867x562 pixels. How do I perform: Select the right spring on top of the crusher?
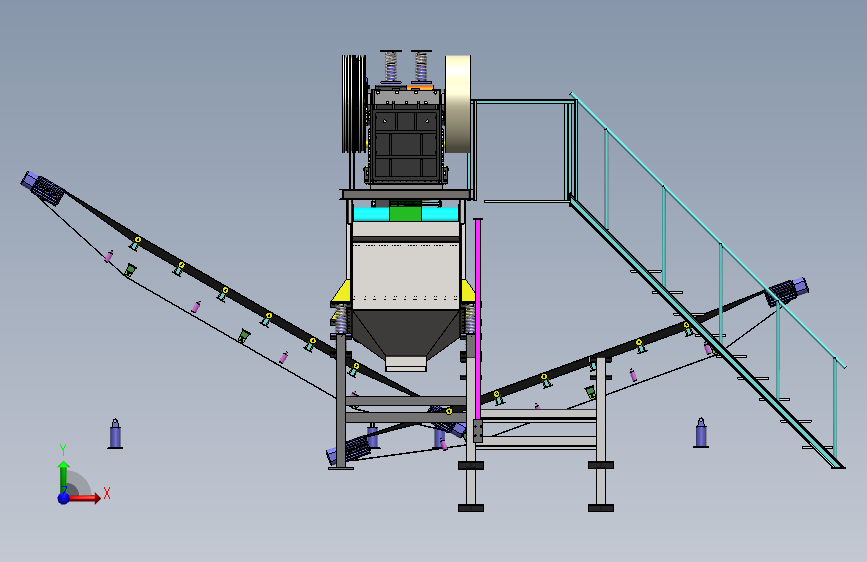421,66
